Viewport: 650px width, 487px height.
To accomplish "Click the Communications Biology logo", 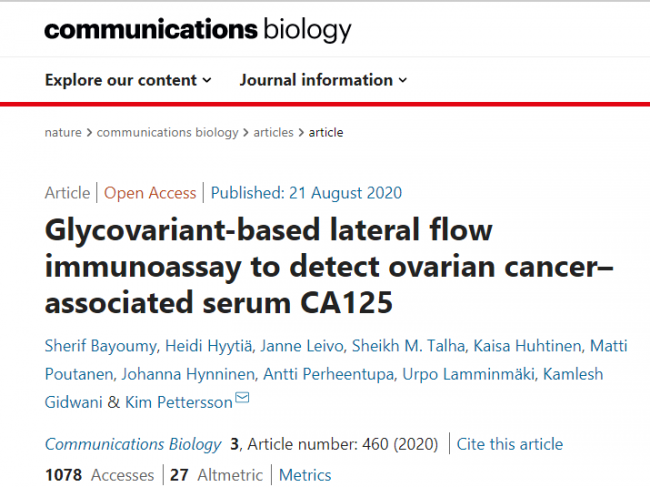I will [x=198, y=30].
